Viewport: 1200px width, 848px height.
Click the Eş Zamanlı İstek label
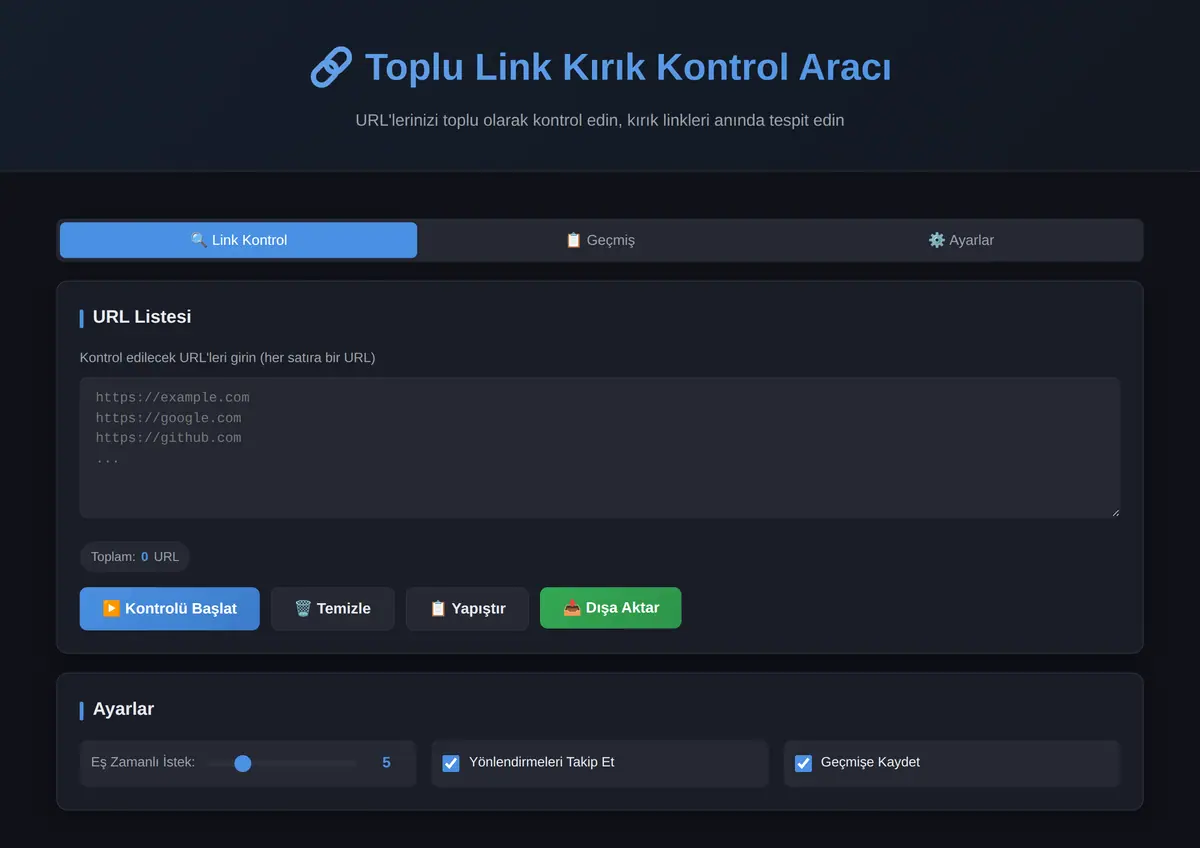pyautogui.click(x=143, y=762)
